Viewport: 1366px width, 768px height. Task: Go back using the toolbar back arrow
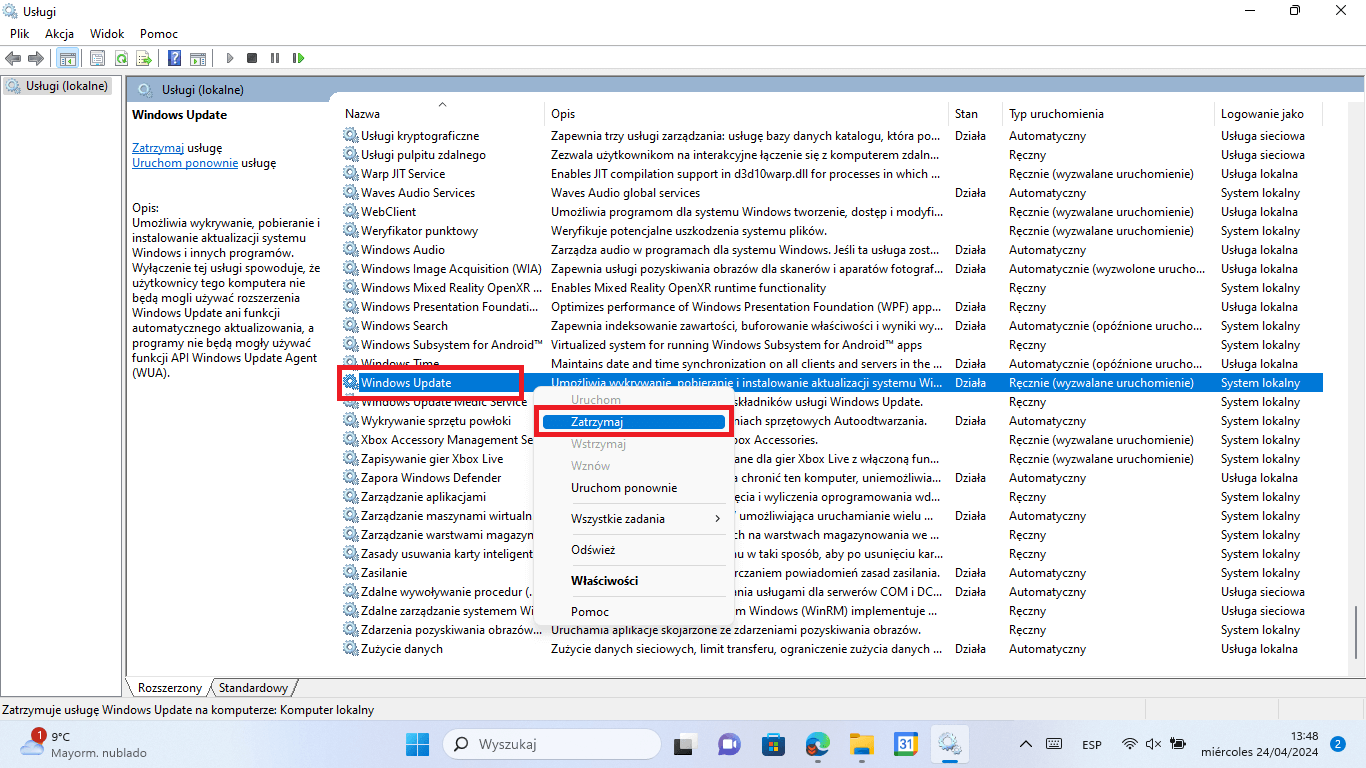click(13, 58)
